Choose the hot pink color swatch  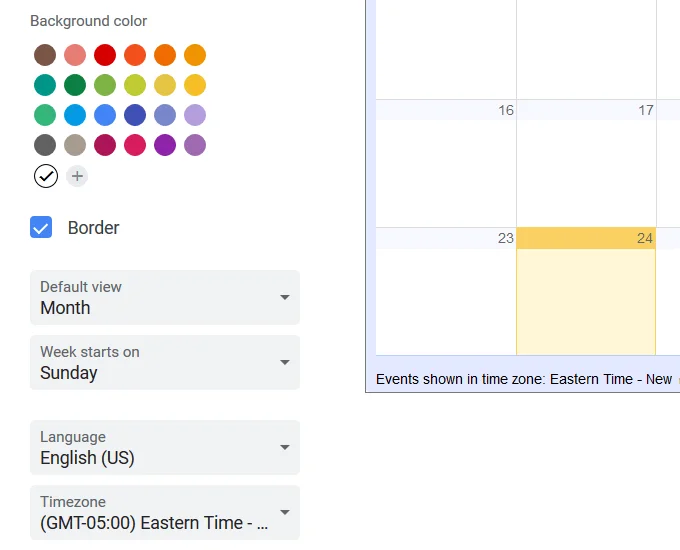coord(135,145)
